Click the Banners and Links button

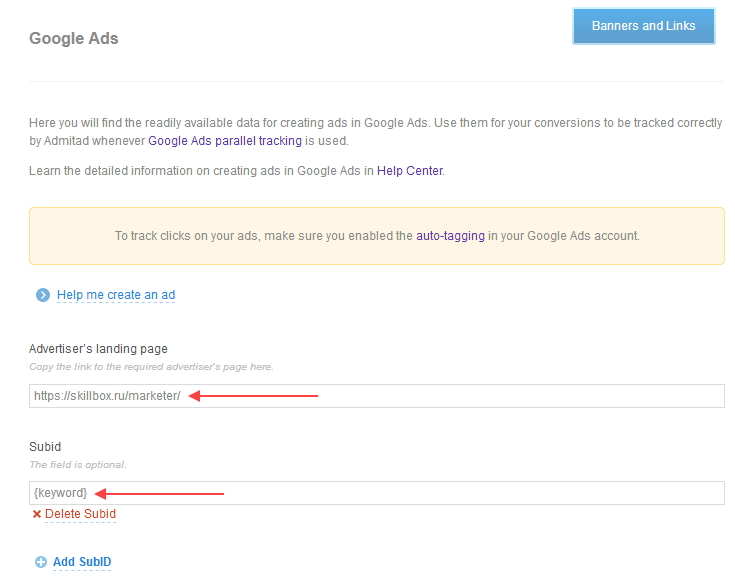643,26
